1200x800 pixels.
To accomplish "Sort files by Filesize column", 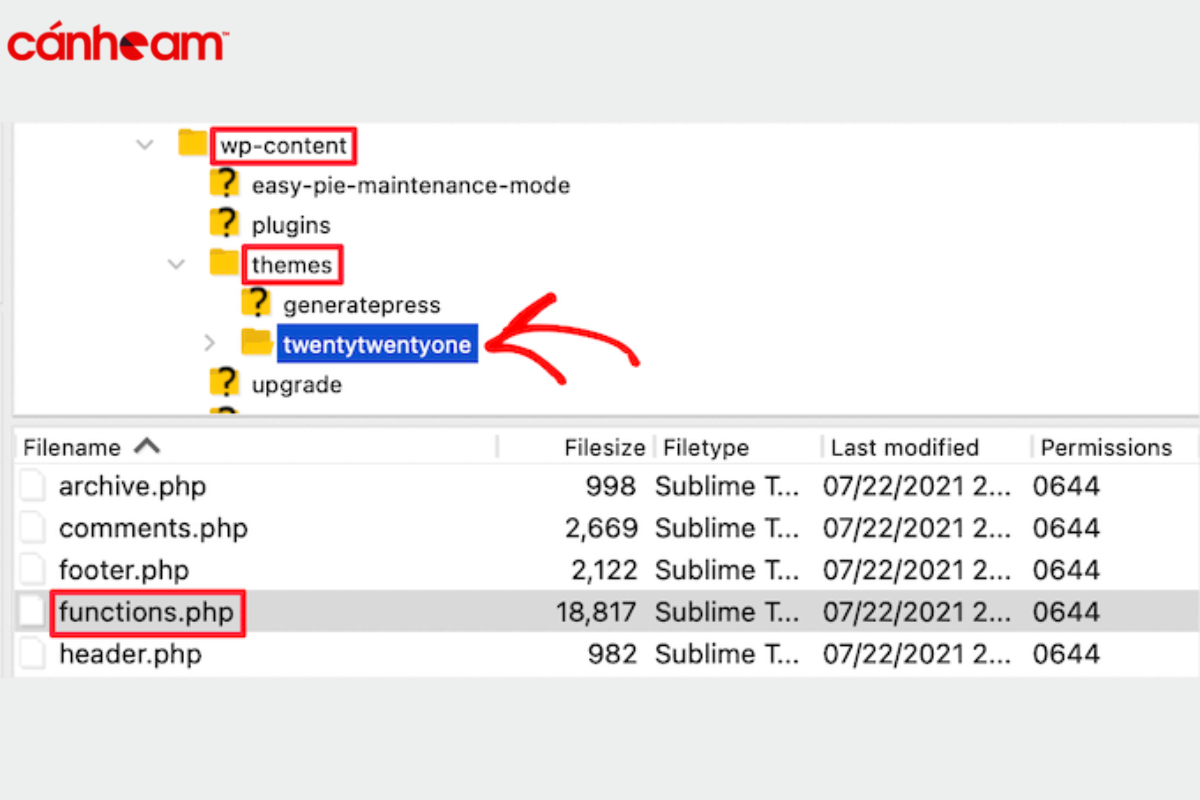I will (605, 447).
